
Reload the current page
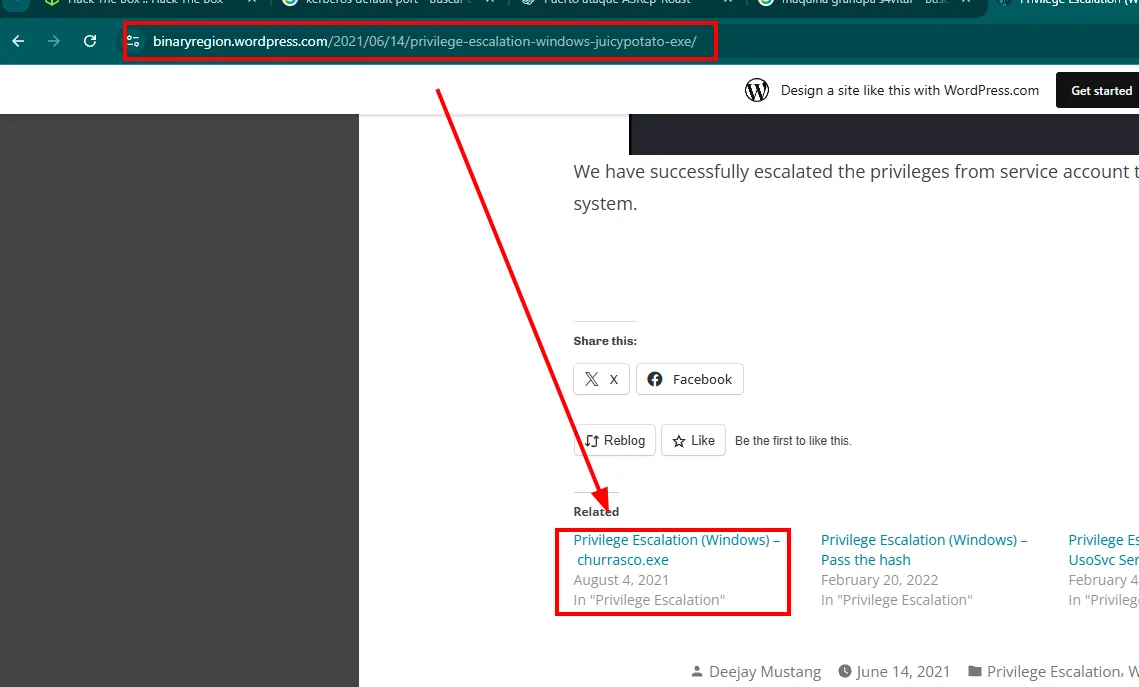90,41
